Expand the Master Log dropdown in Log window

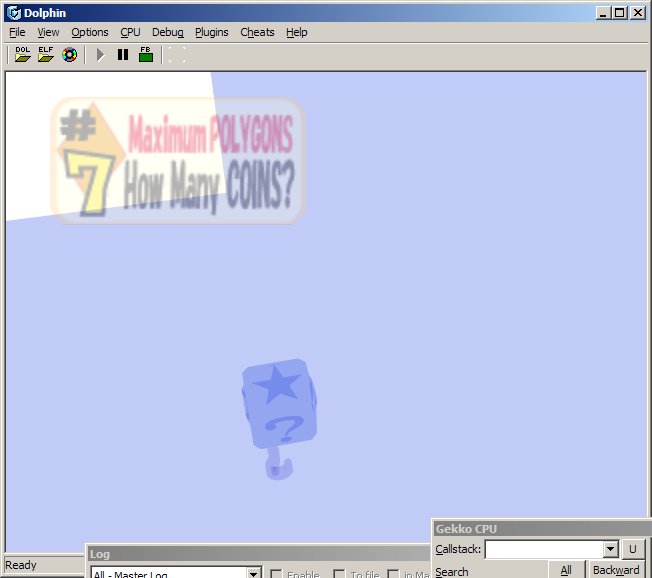coord(253,574)
